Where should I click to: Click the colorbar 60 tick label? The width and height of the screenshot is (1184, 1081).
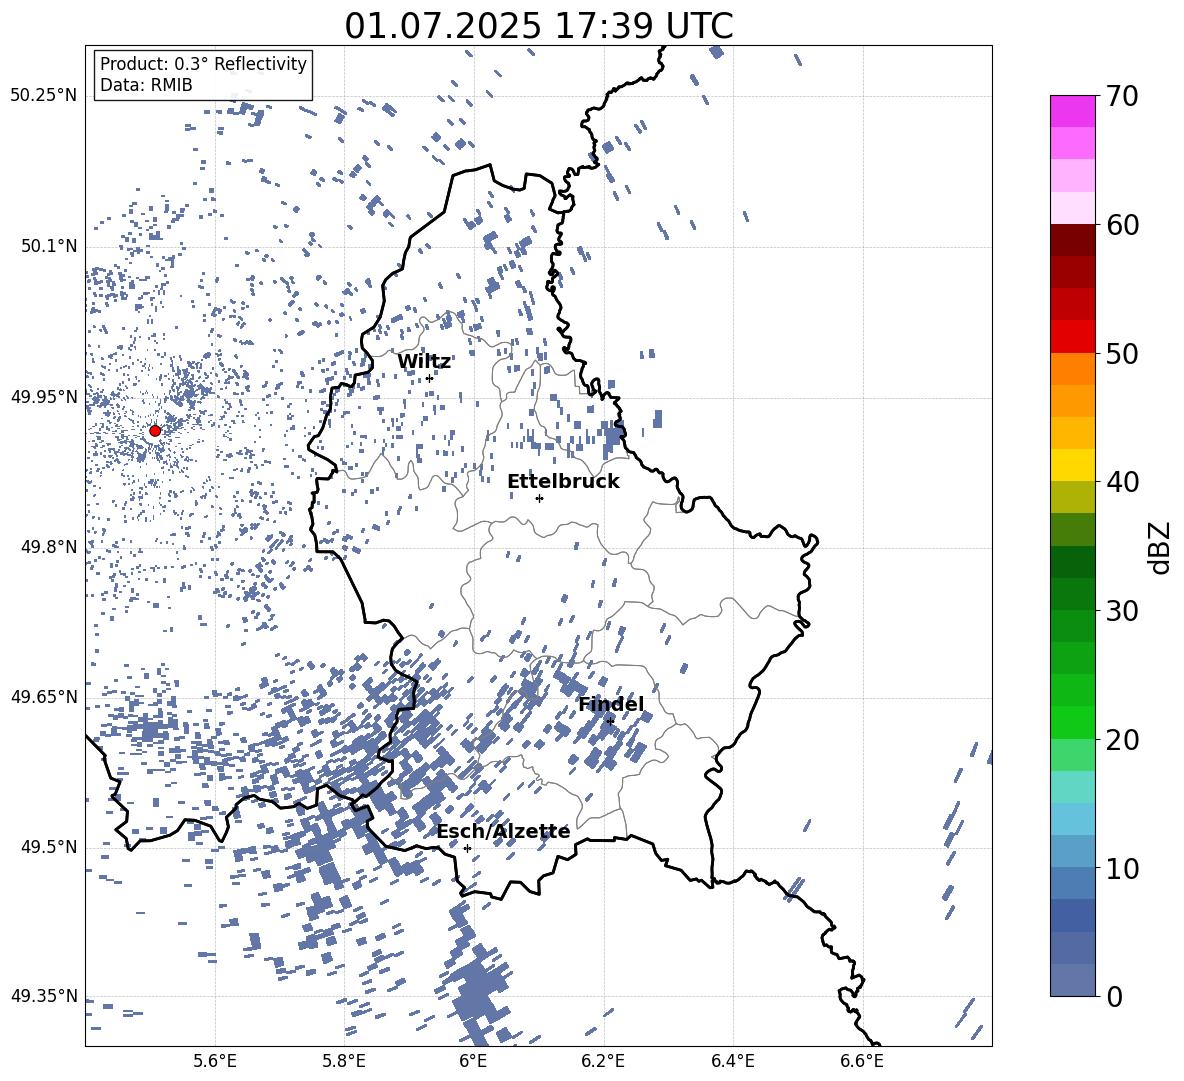pos(1122,225)
